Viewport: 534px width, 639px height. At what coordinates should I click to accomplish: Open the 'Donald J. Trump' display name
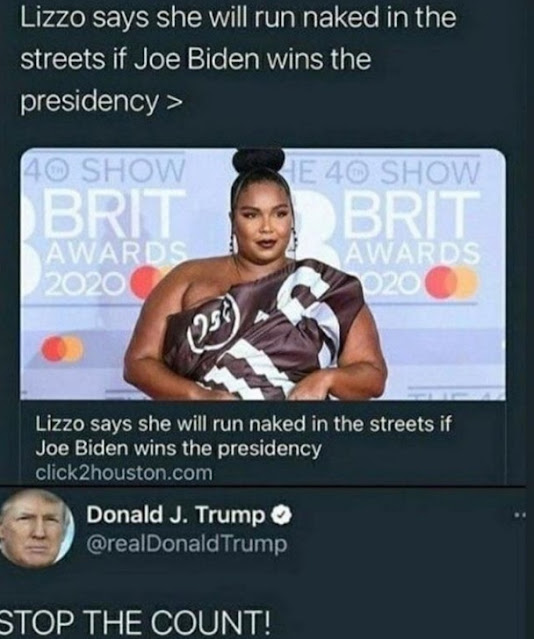tap(176, 515)
